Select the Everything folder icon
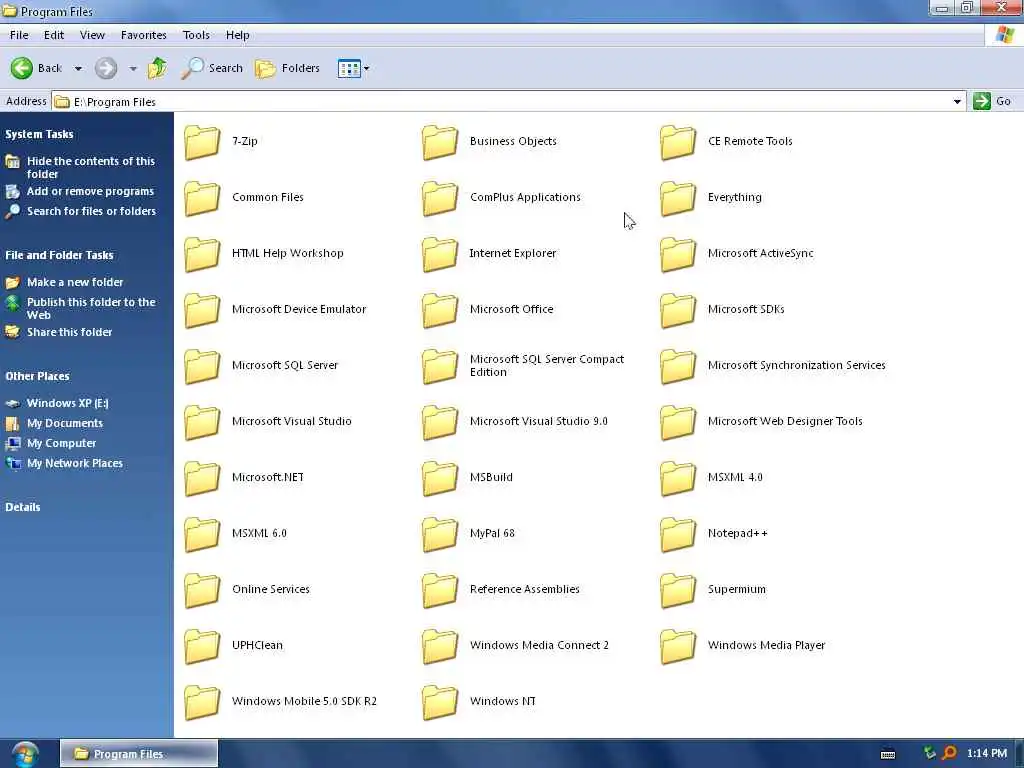1024x768 pixels. pos(678,199)
